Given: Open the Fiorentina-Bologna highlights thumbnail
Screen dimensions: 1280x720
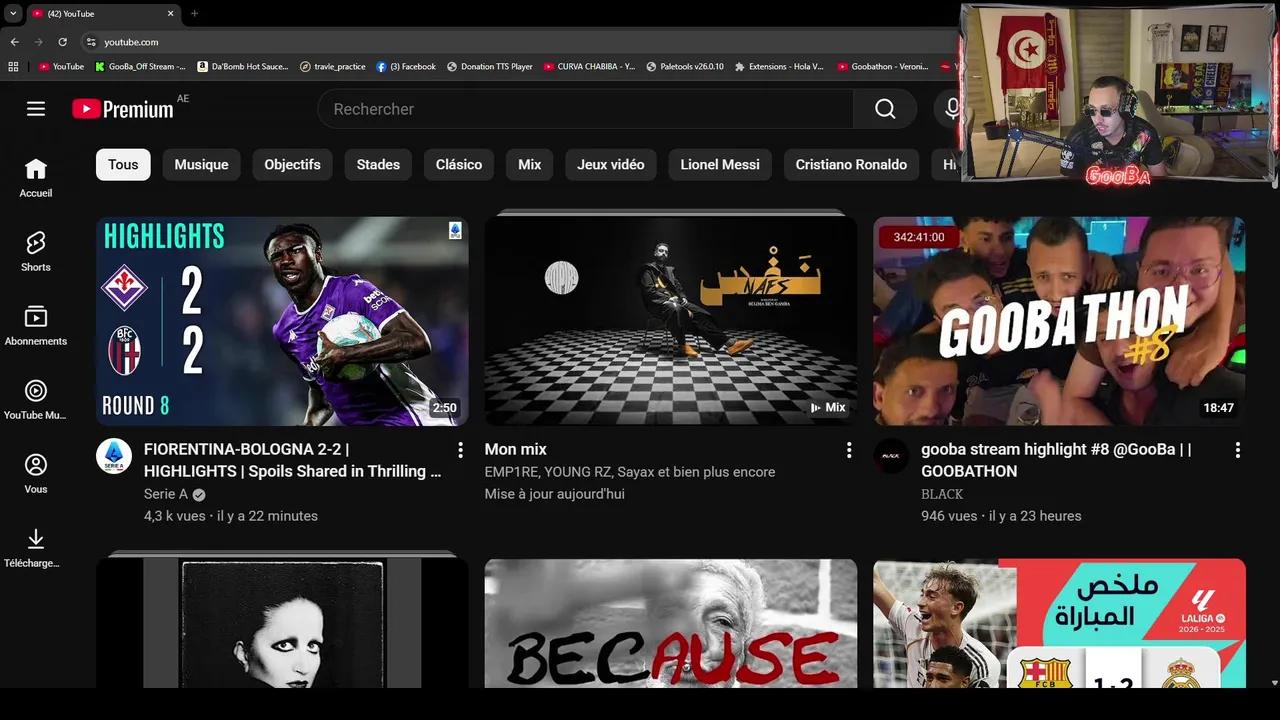Looking at the screenshot, I should coord(282,321).
